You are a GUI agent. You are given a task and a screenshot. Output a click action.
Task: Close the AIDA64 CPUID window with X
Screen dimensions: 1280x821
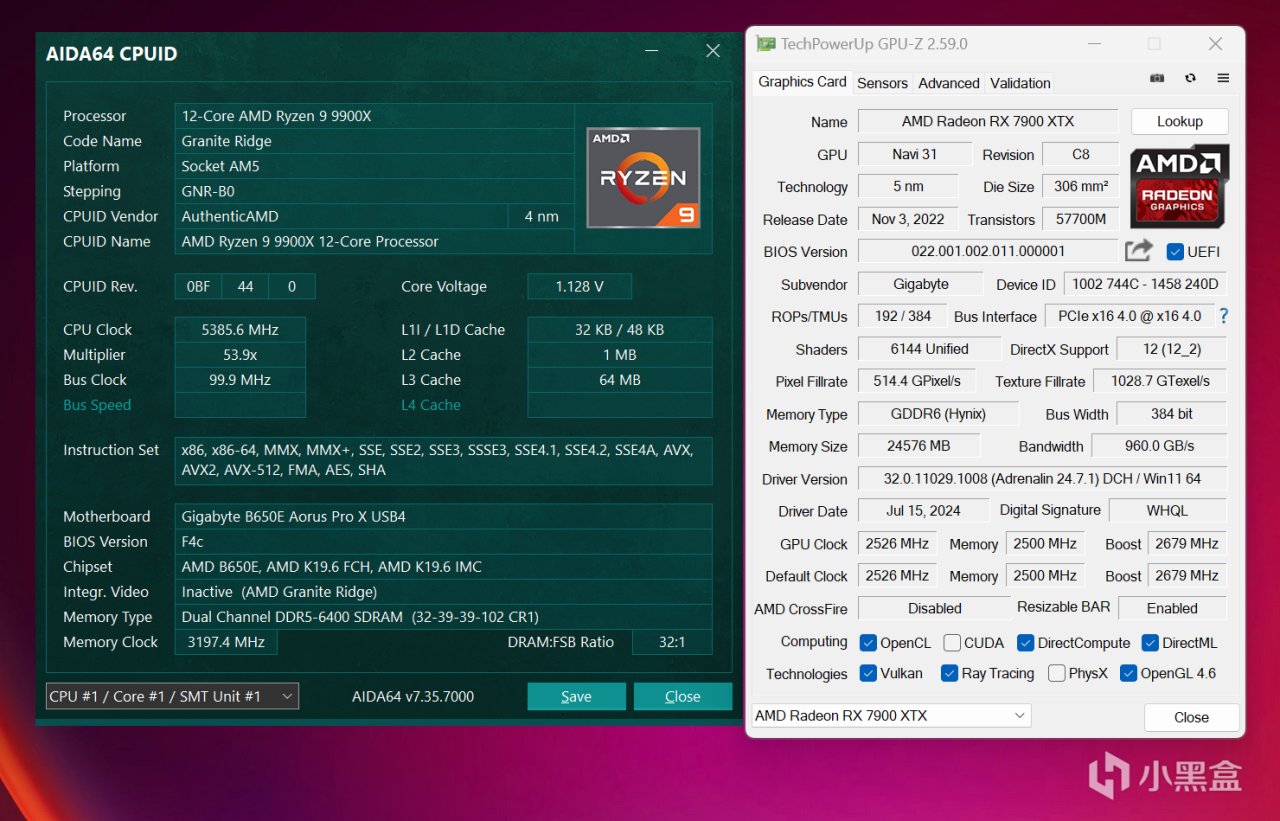coord(713,51)
